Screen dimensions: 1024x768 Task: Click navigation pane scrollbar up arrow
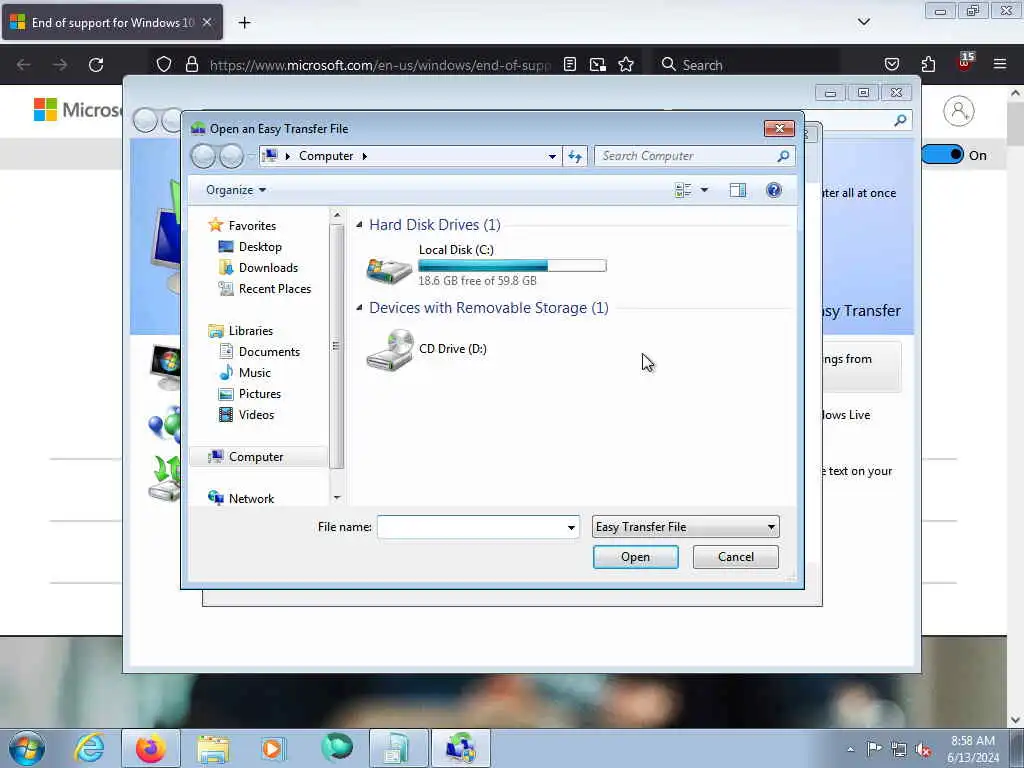click(x=337, y=215)
